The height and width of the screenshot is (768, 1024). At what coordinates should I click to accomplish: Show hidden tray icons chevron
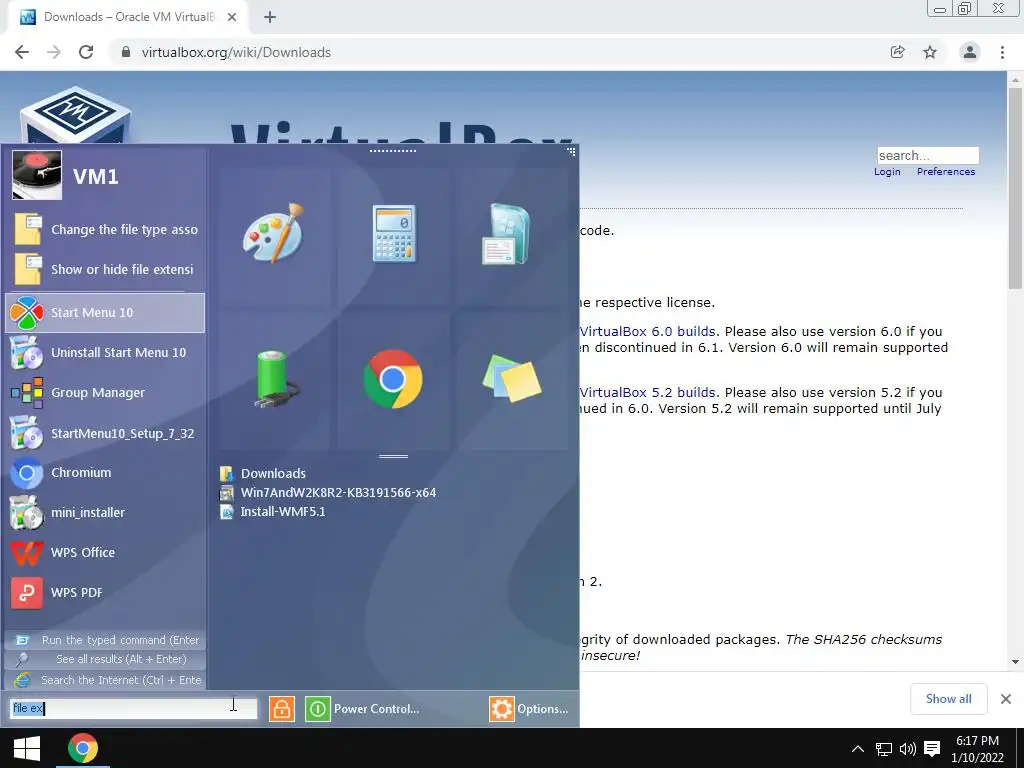point(857,749)
